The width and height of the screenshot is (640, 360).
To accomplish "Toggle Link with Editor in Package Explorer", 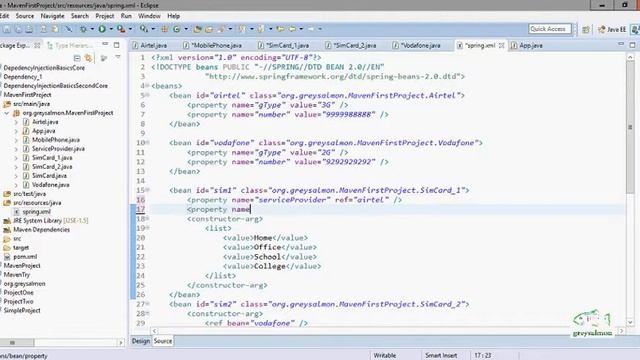I will click(x=89, y=58).
